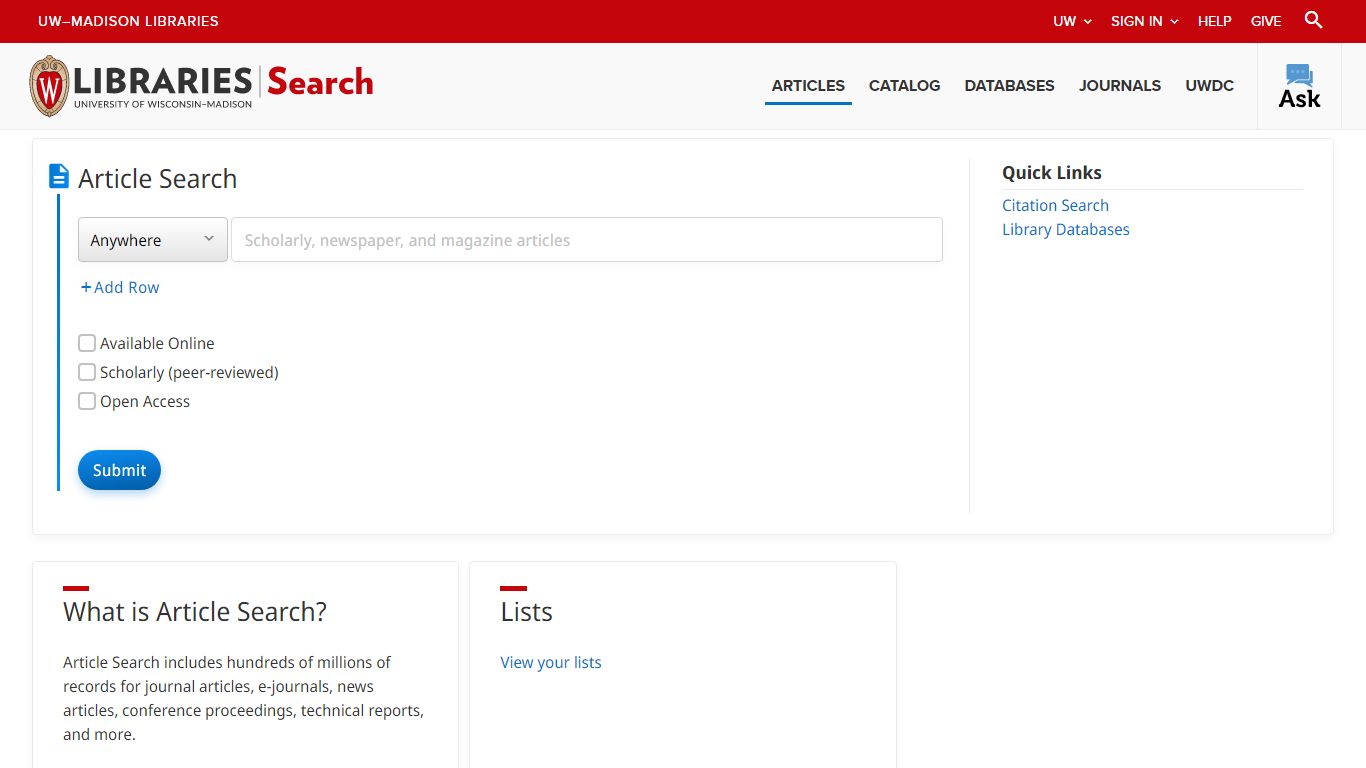This screenshot has height=768, width=1366.
Task: Open UW–MADISON LIBRARIES home link
Action: coord(128,21)
